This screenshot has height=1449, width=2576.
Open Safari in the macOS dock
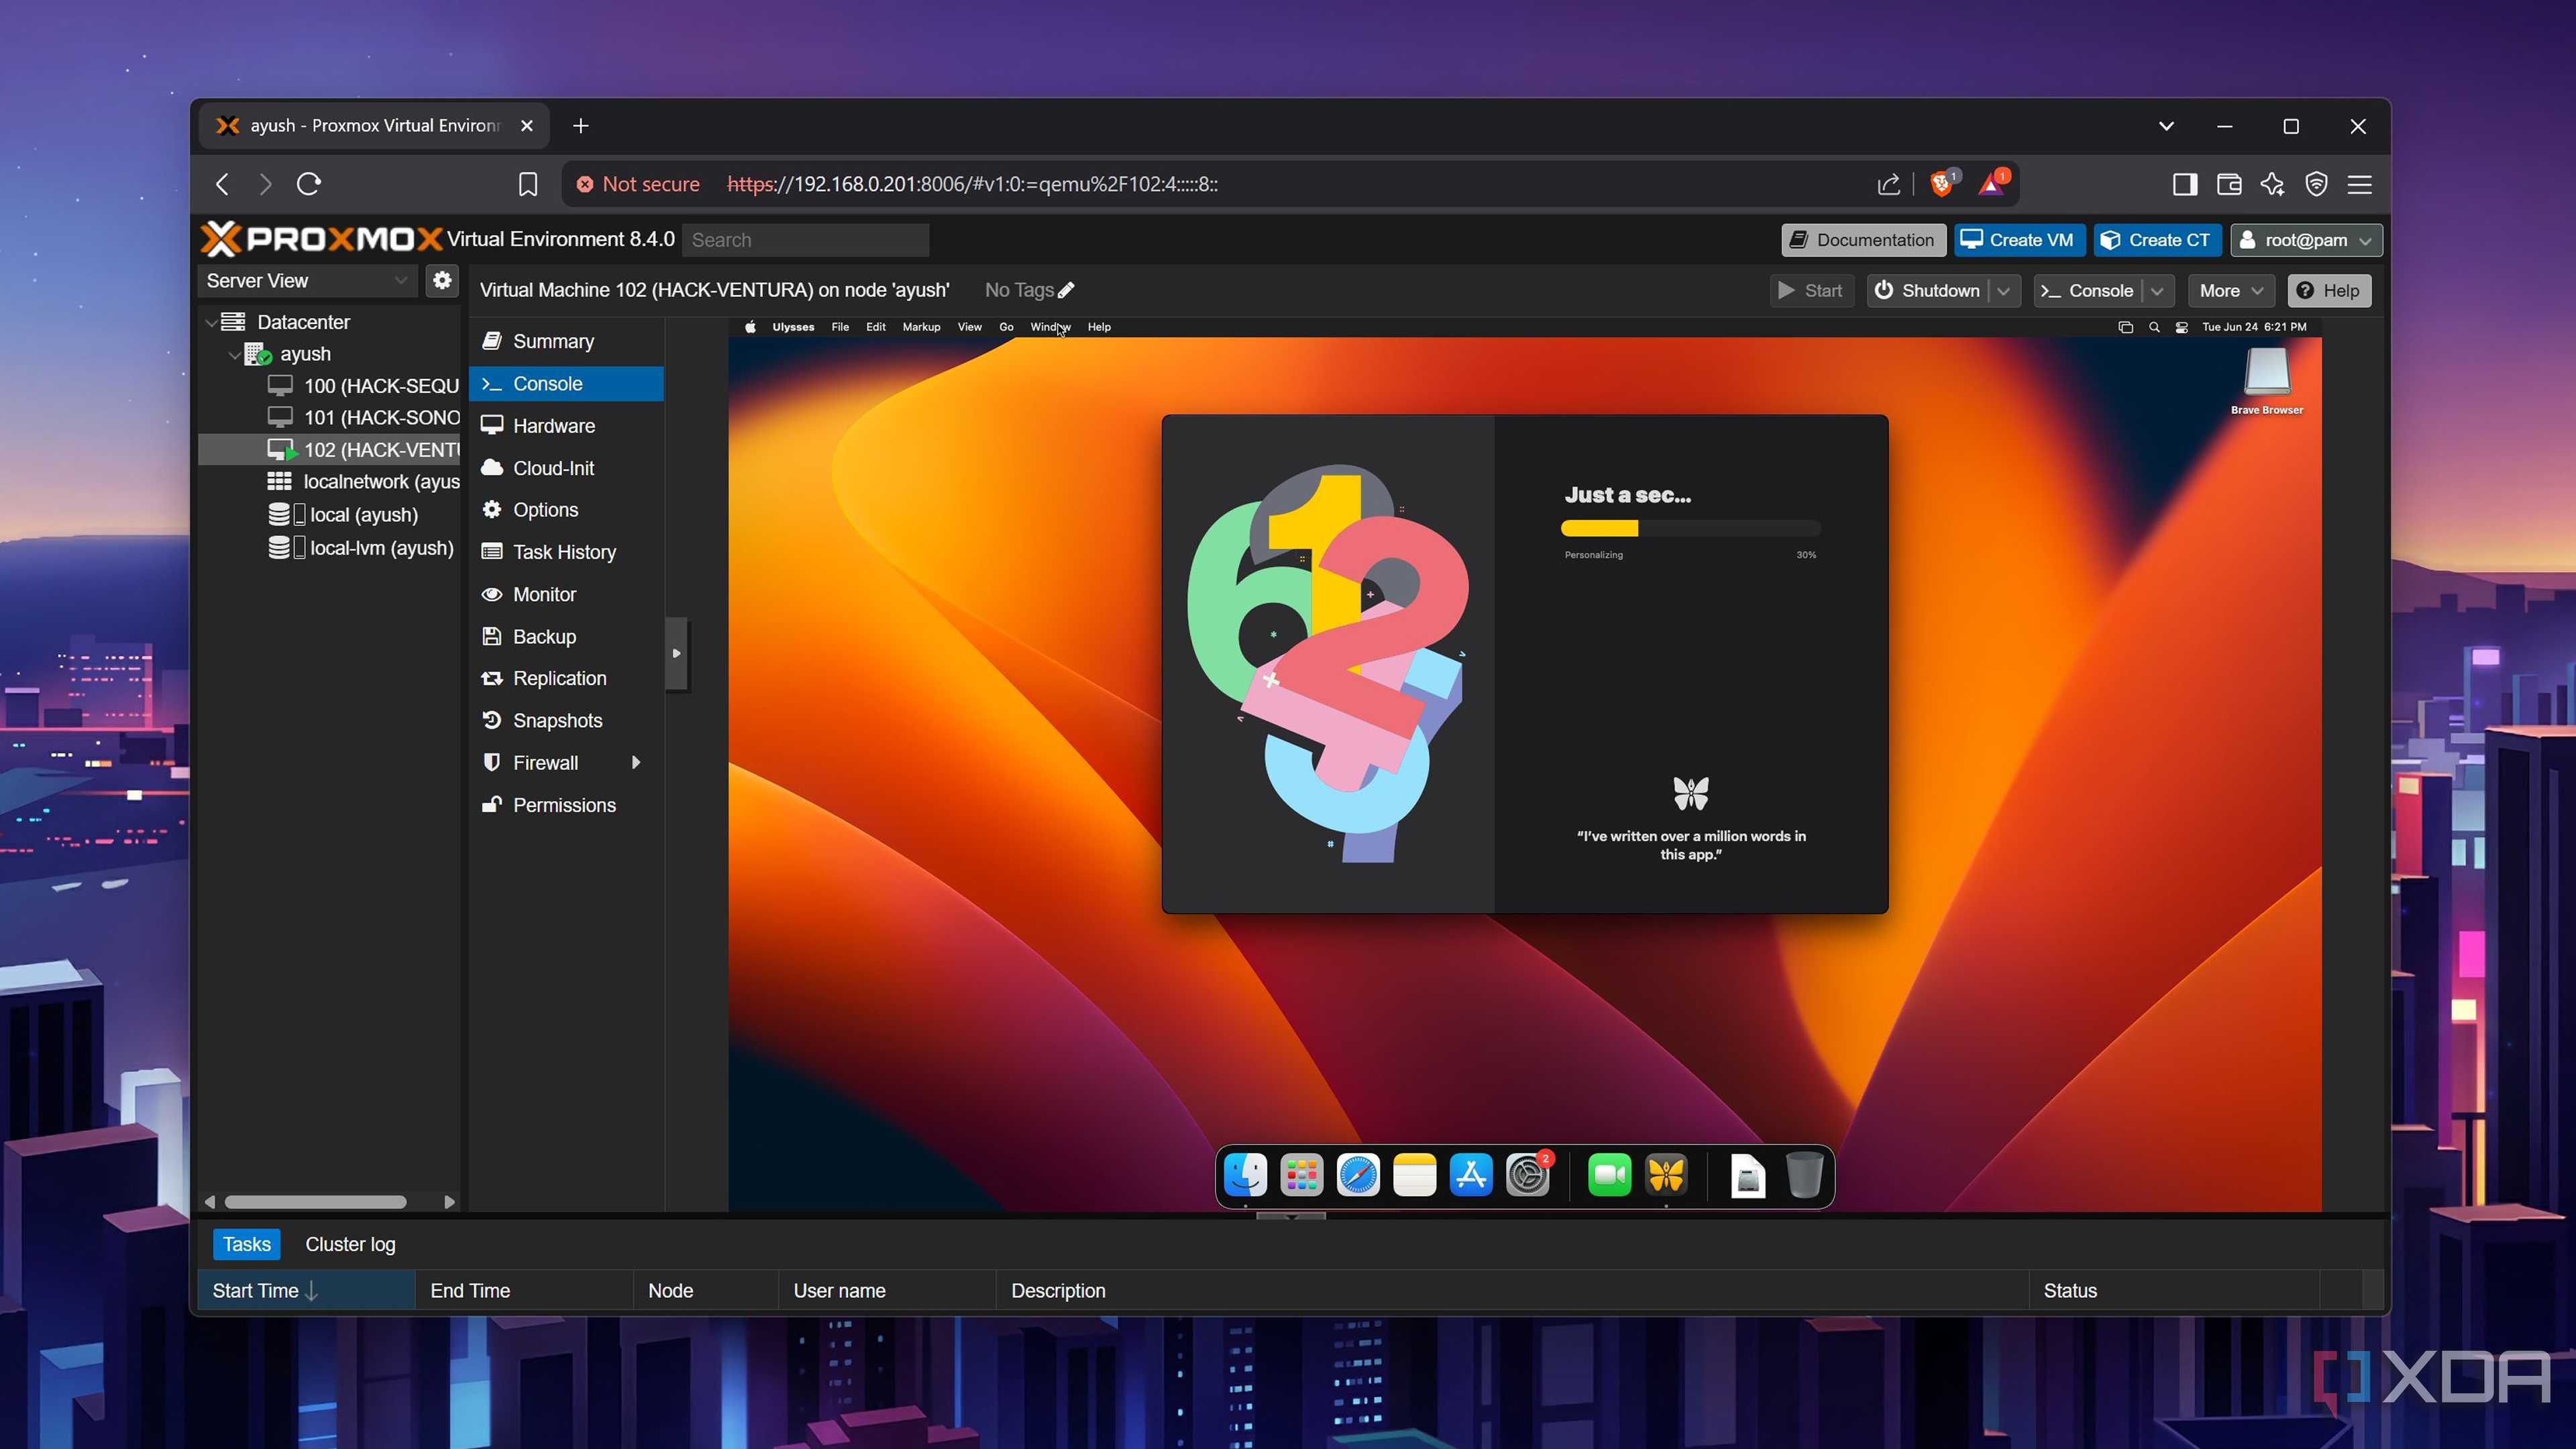pyautogui.click(x=1358, y=1175)
